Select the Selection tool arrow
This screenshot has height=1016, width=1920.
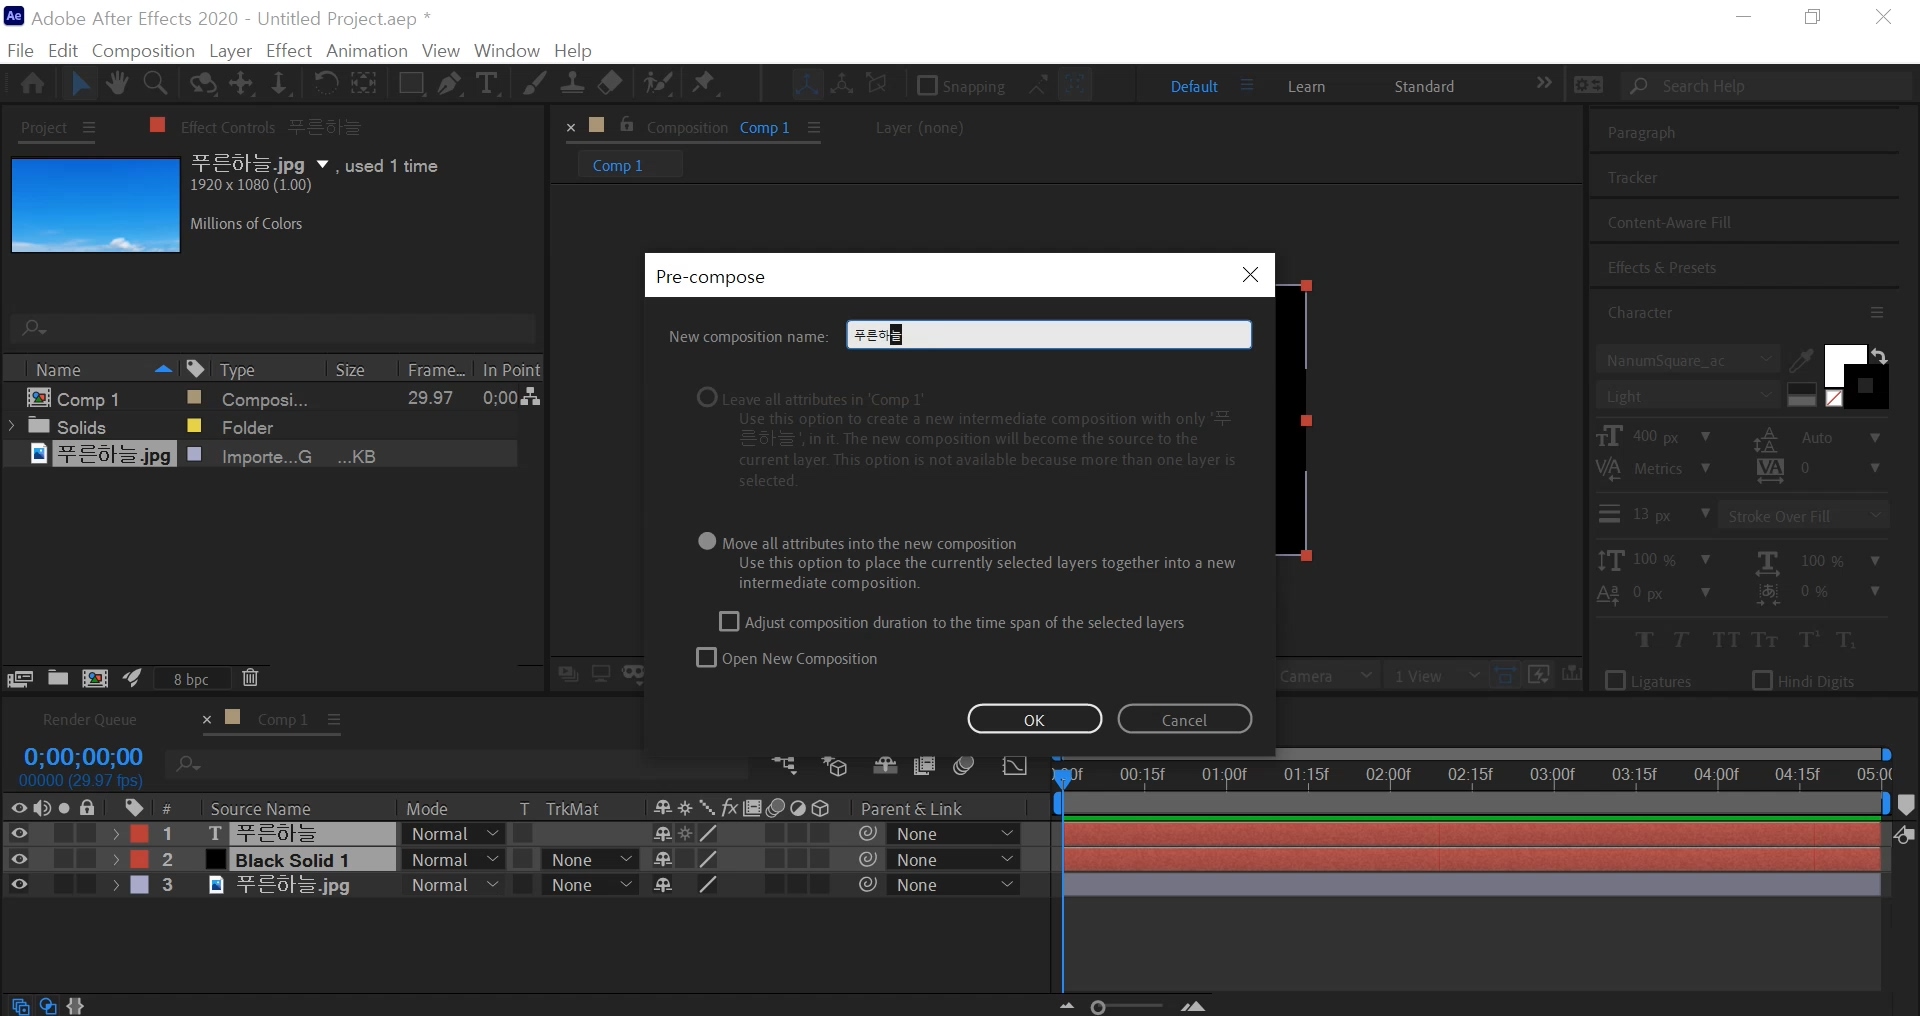(x=81, y=84)
